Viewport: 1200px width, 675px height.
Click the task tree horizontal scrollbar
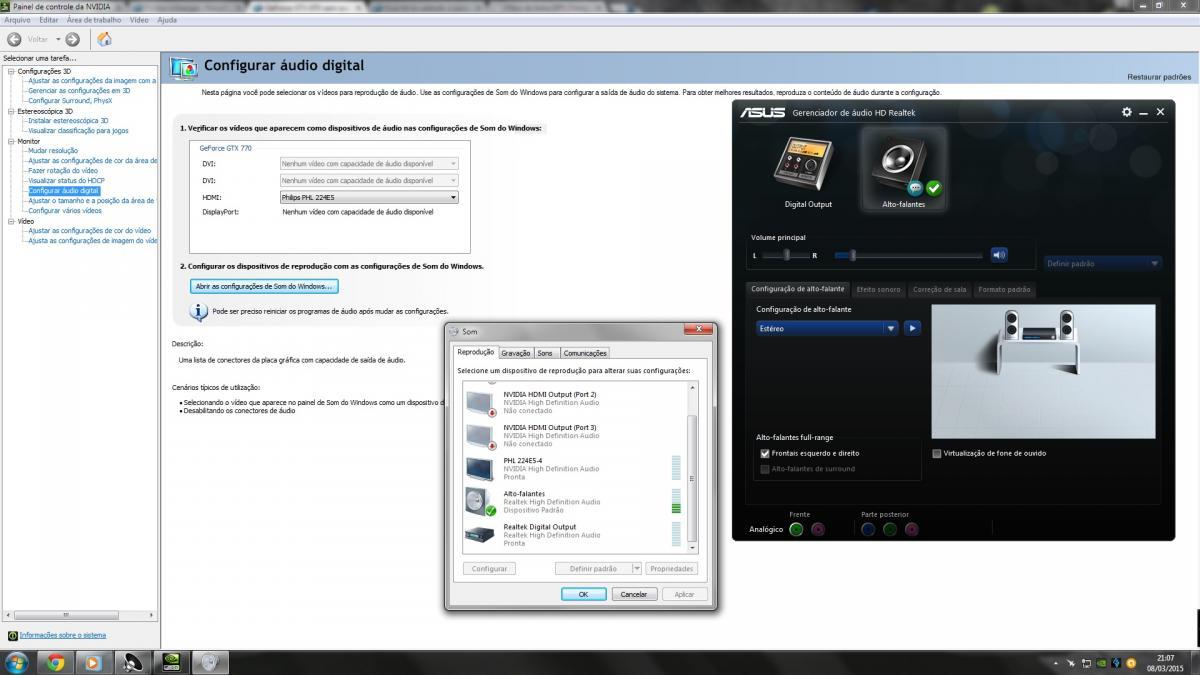pyautogui.click(x=78, y=614)
